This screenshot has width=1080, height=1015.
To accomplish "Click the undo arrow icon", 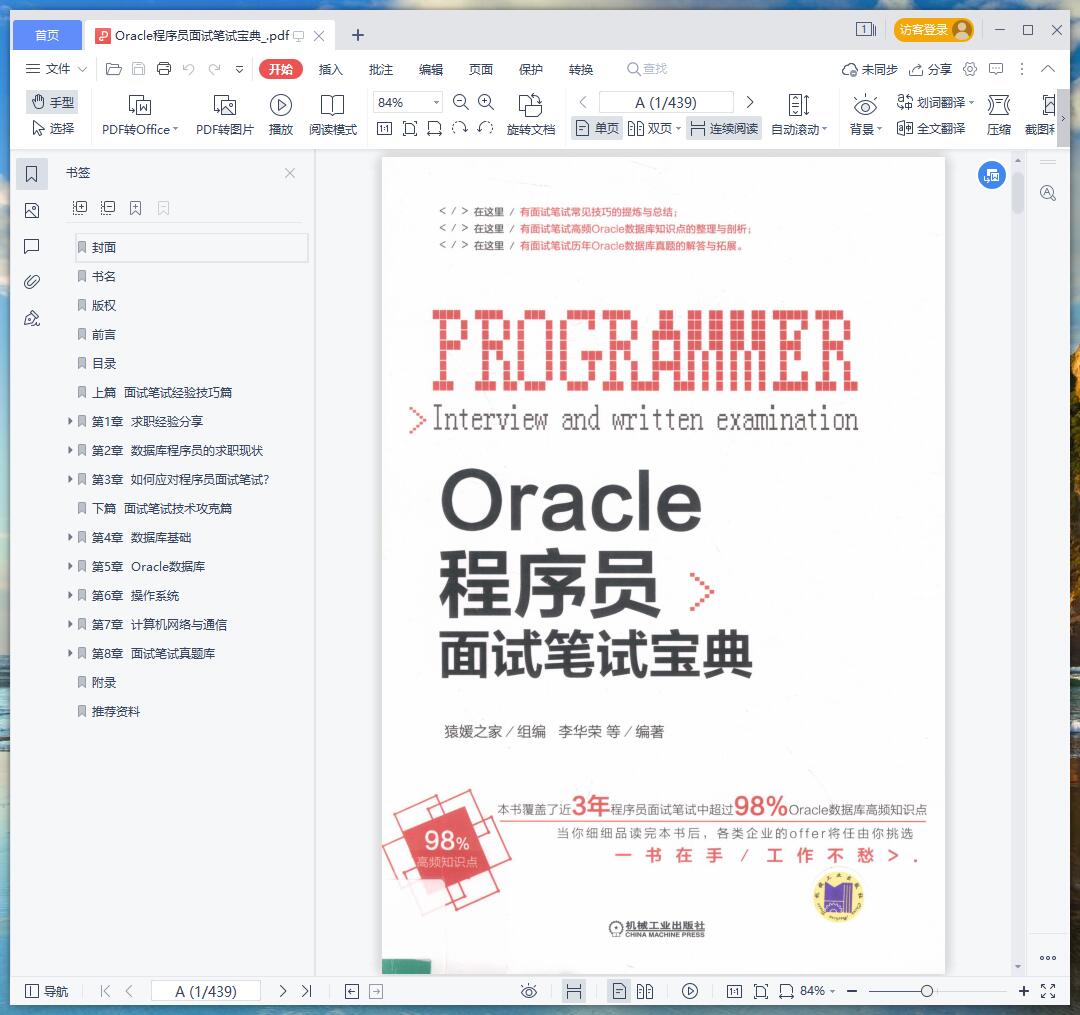I will 189,69.
